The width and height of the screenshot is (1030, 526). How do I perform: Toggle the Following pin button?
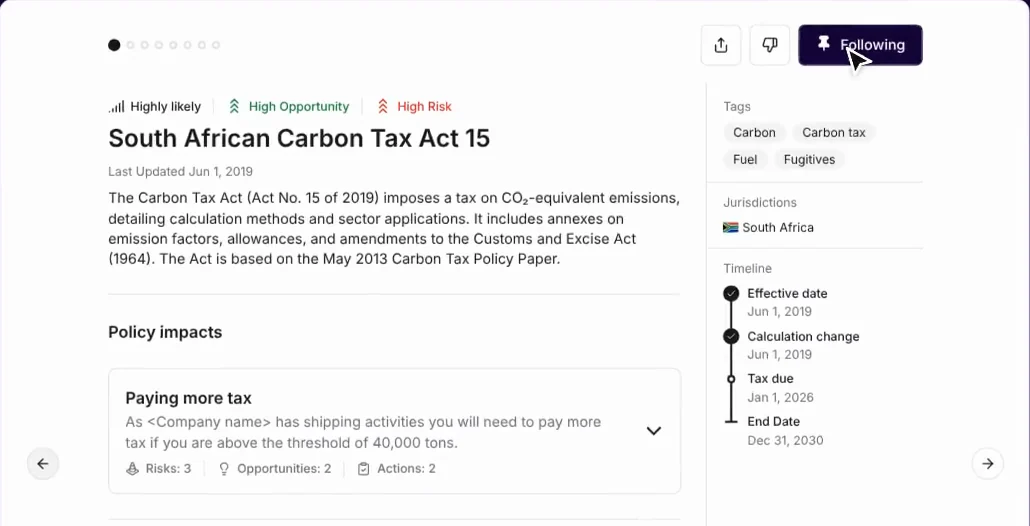860,45
